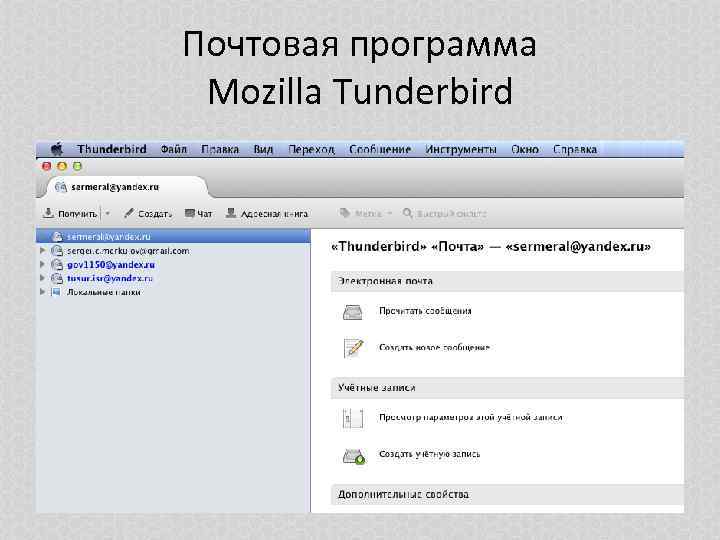Click the selected sermeral@yandex.ru account icon
This screenshot has width=720, height=540.
tap(57, 236)
